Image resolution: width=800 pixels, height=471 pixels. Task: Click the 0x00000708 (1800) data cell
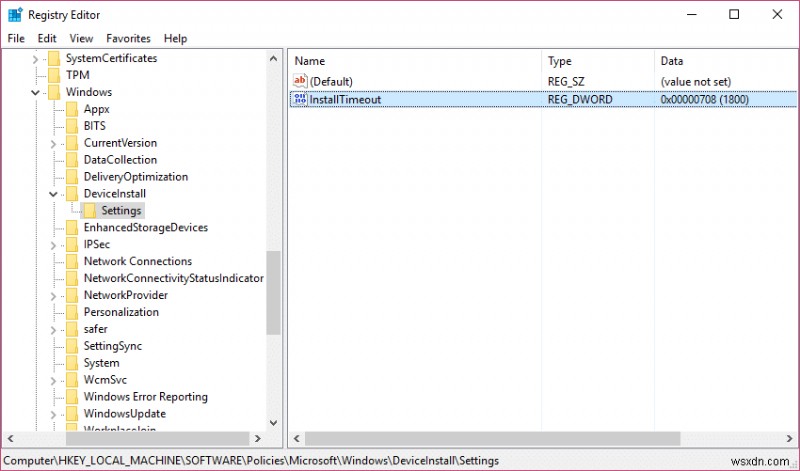(x=705, y=100)
